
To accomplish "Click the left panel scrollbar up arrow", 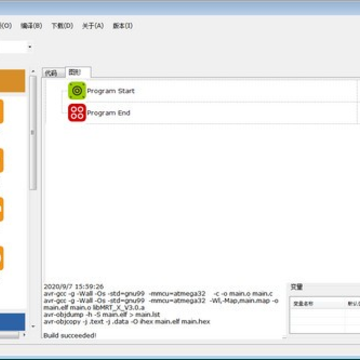I will 33,71.
